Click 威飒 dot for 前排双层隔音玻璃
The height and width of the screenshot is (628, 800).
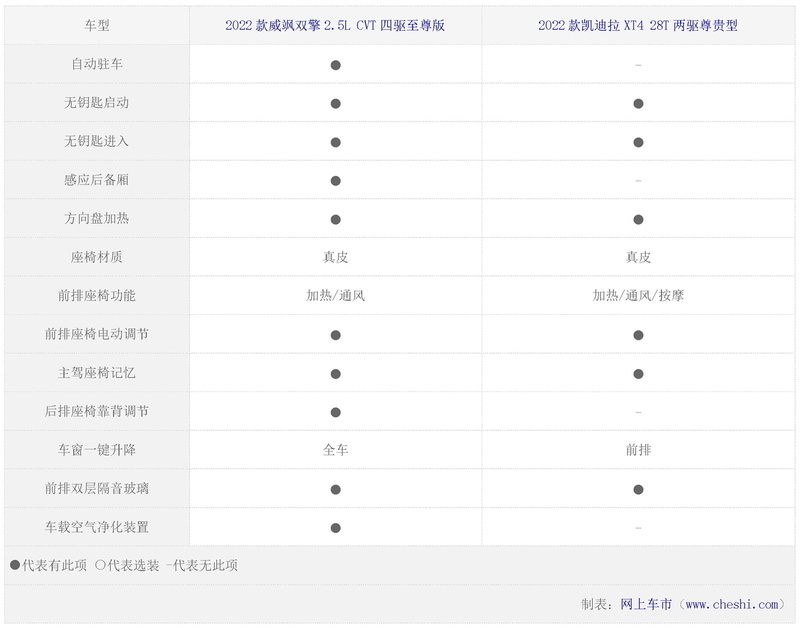click(x=335, y=490)
